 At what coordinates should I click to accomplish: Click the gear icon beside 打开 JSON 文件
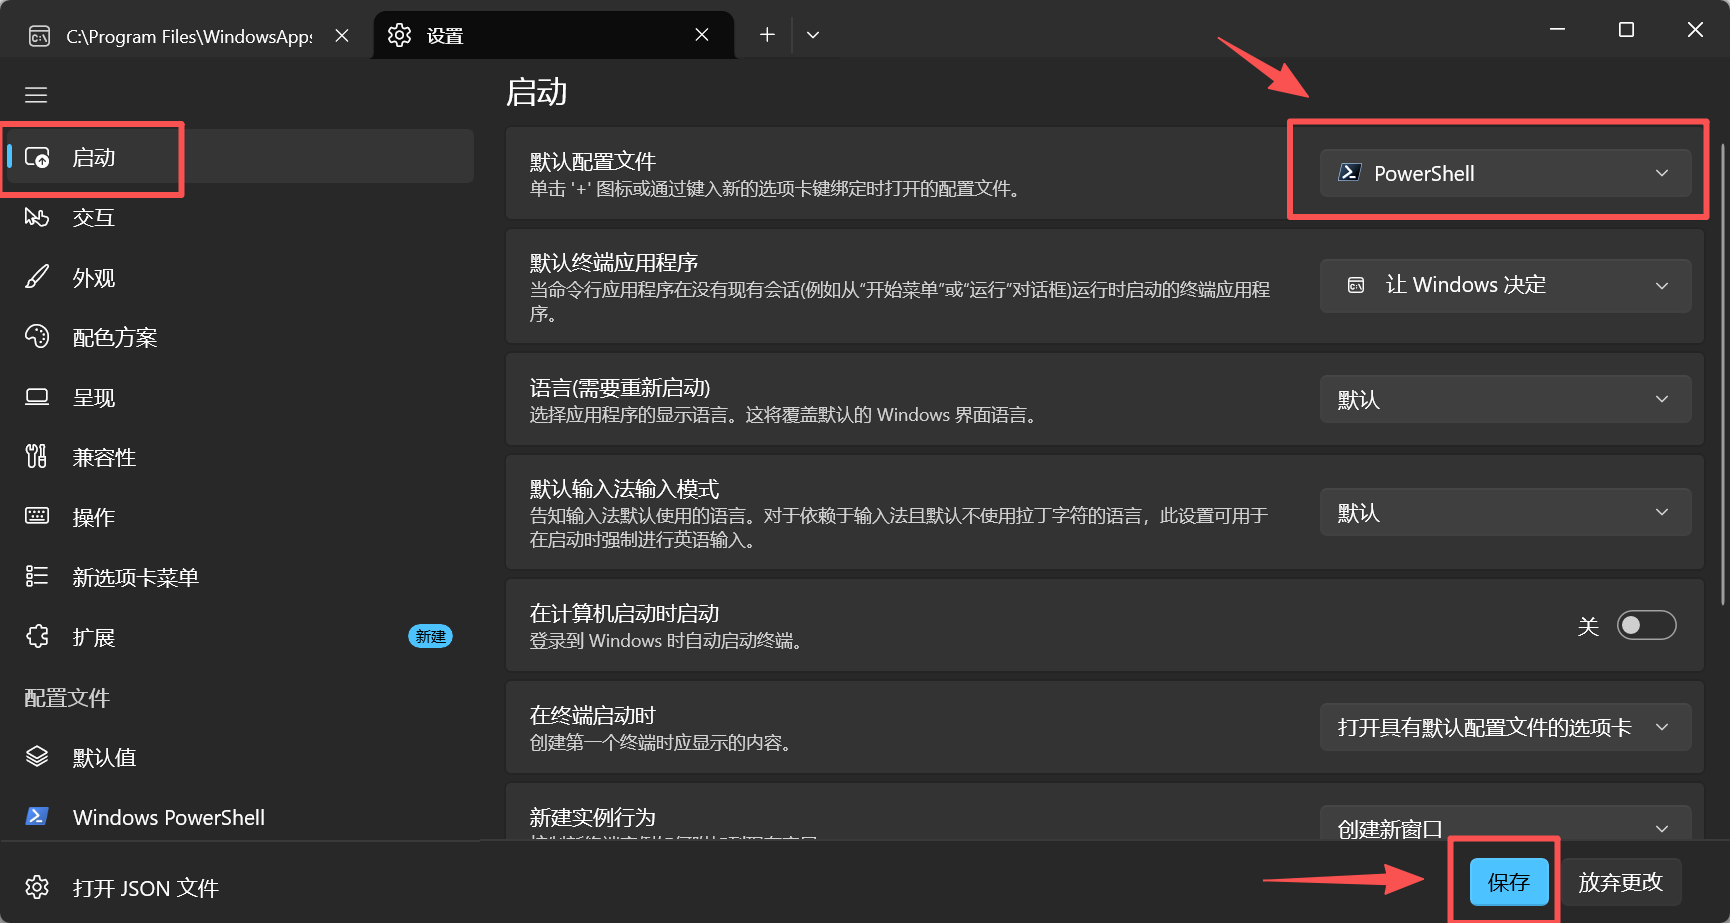[x=37, y=887]
